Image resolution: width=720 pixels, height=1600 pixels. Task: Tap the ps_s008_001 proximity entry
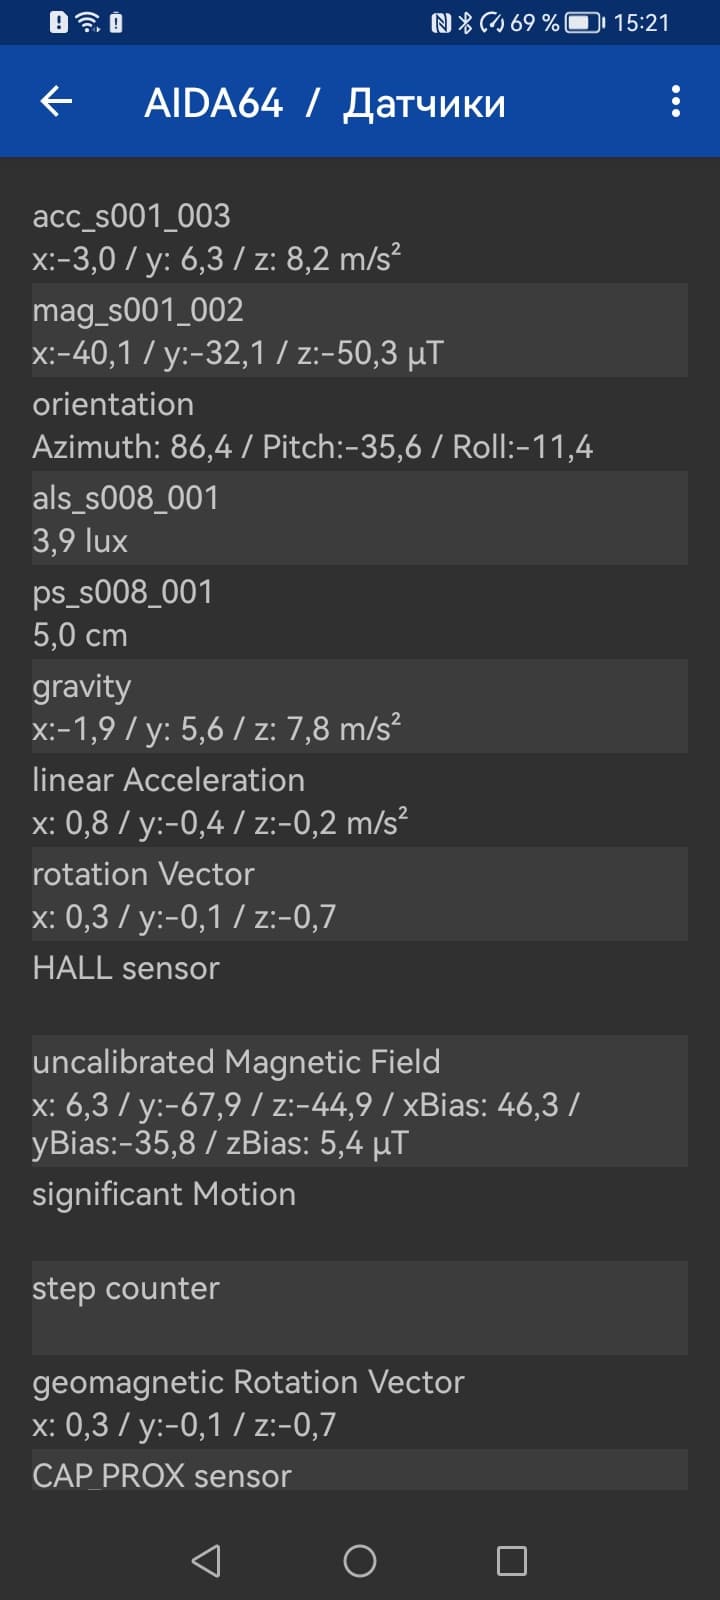point(360,613)
